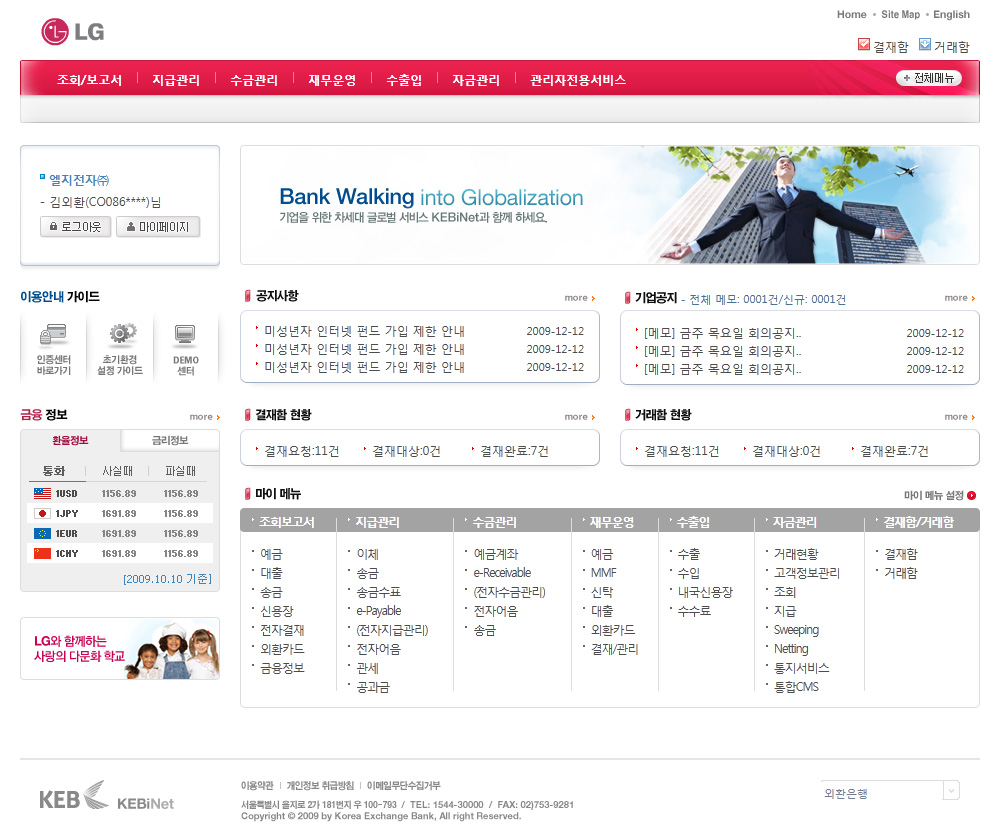The image size is (1000, 840).
Task: Click the 마이 메뉴 설정 red circle icon
Action: coord(971,496)
